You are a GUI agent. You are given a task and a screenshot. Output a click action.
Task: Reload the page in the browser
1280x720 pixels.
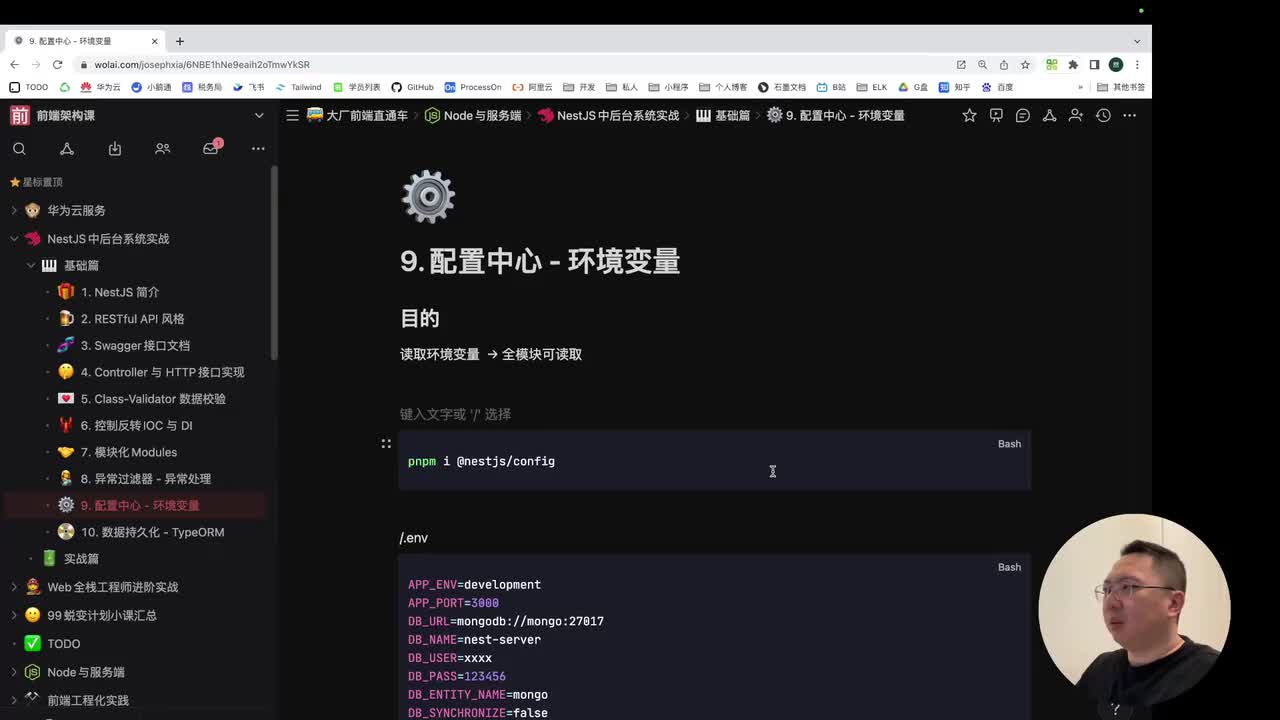tap(57, 64)
